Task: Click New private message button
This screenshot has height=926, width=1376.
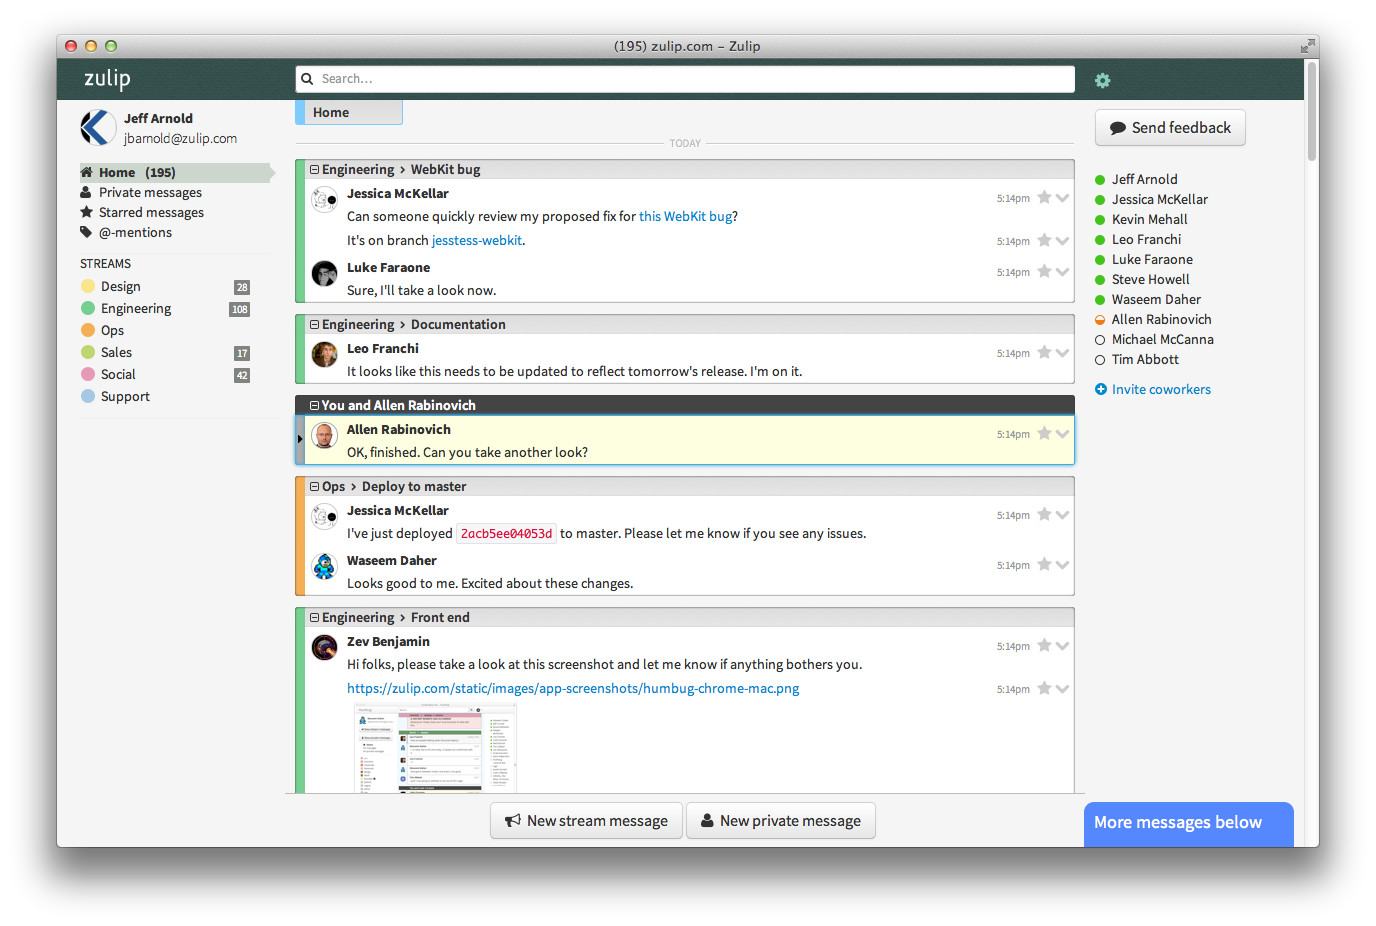Action: click(x=781, y=821)
